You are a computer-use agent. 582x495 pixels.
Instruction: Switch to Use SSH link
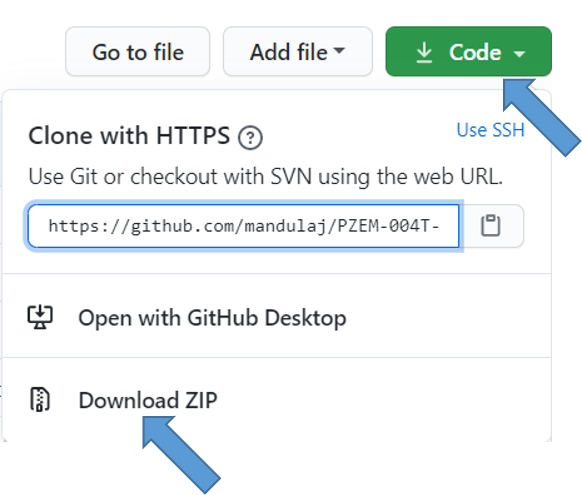490,130
